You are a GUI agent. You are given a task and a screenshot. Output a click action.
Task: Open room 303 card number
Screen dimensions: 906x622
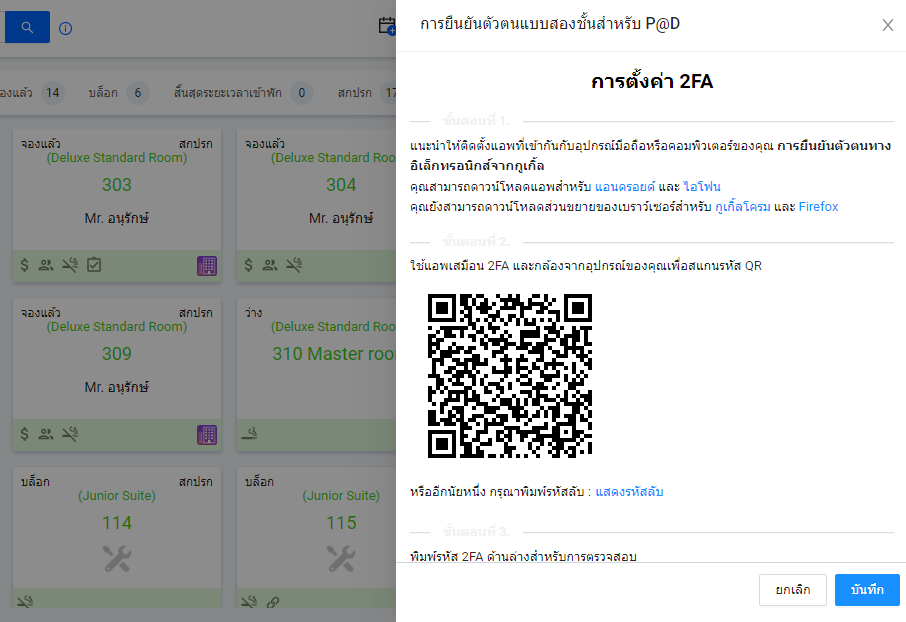click(x=117, y=185)
